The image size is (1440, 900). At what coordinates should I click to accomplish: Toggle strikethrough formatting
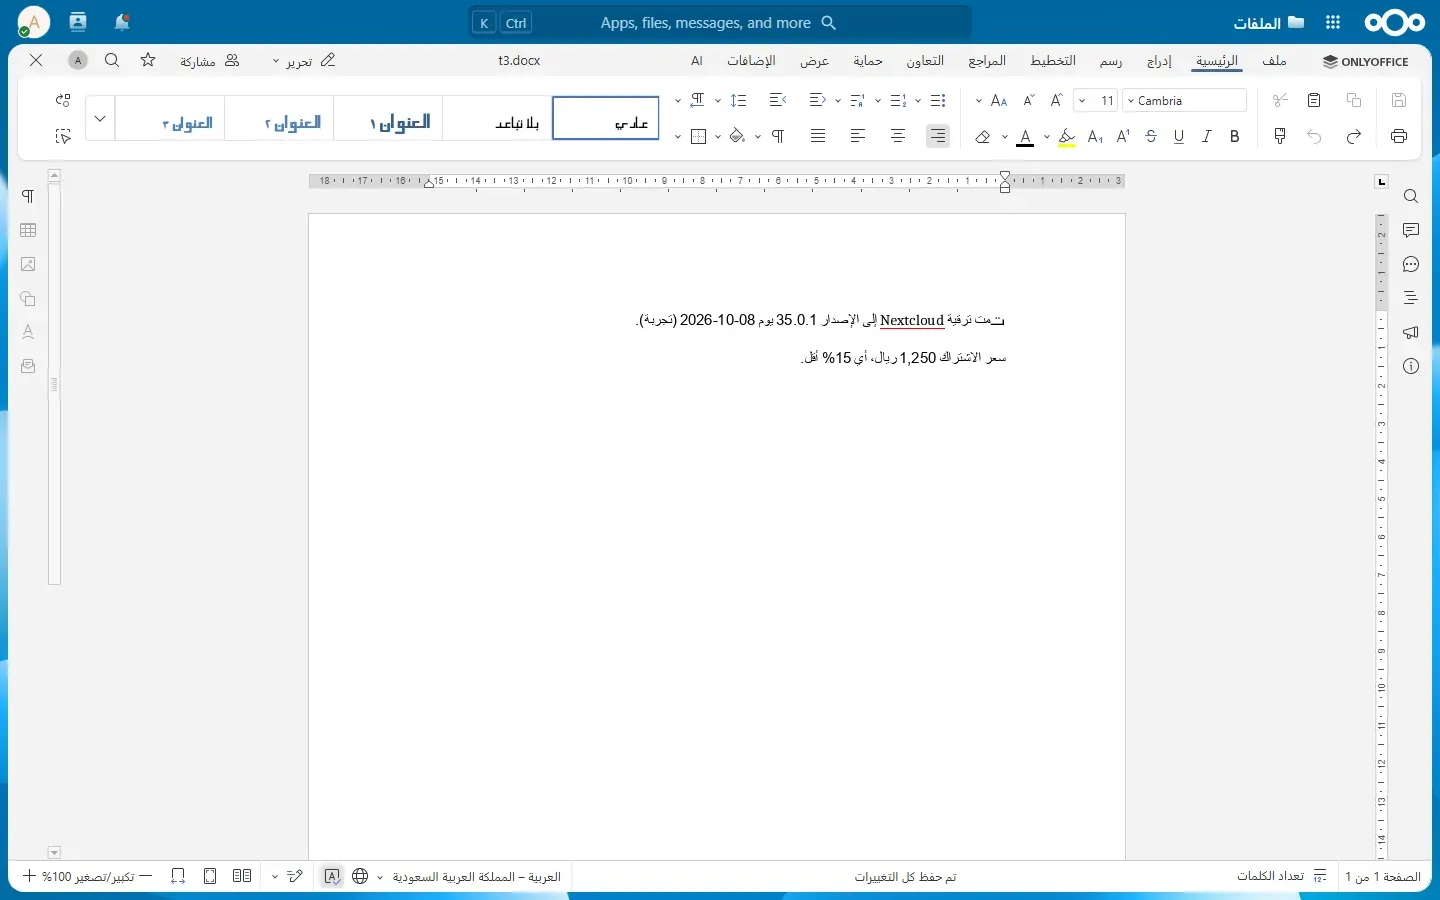(x=1151, y=136)
